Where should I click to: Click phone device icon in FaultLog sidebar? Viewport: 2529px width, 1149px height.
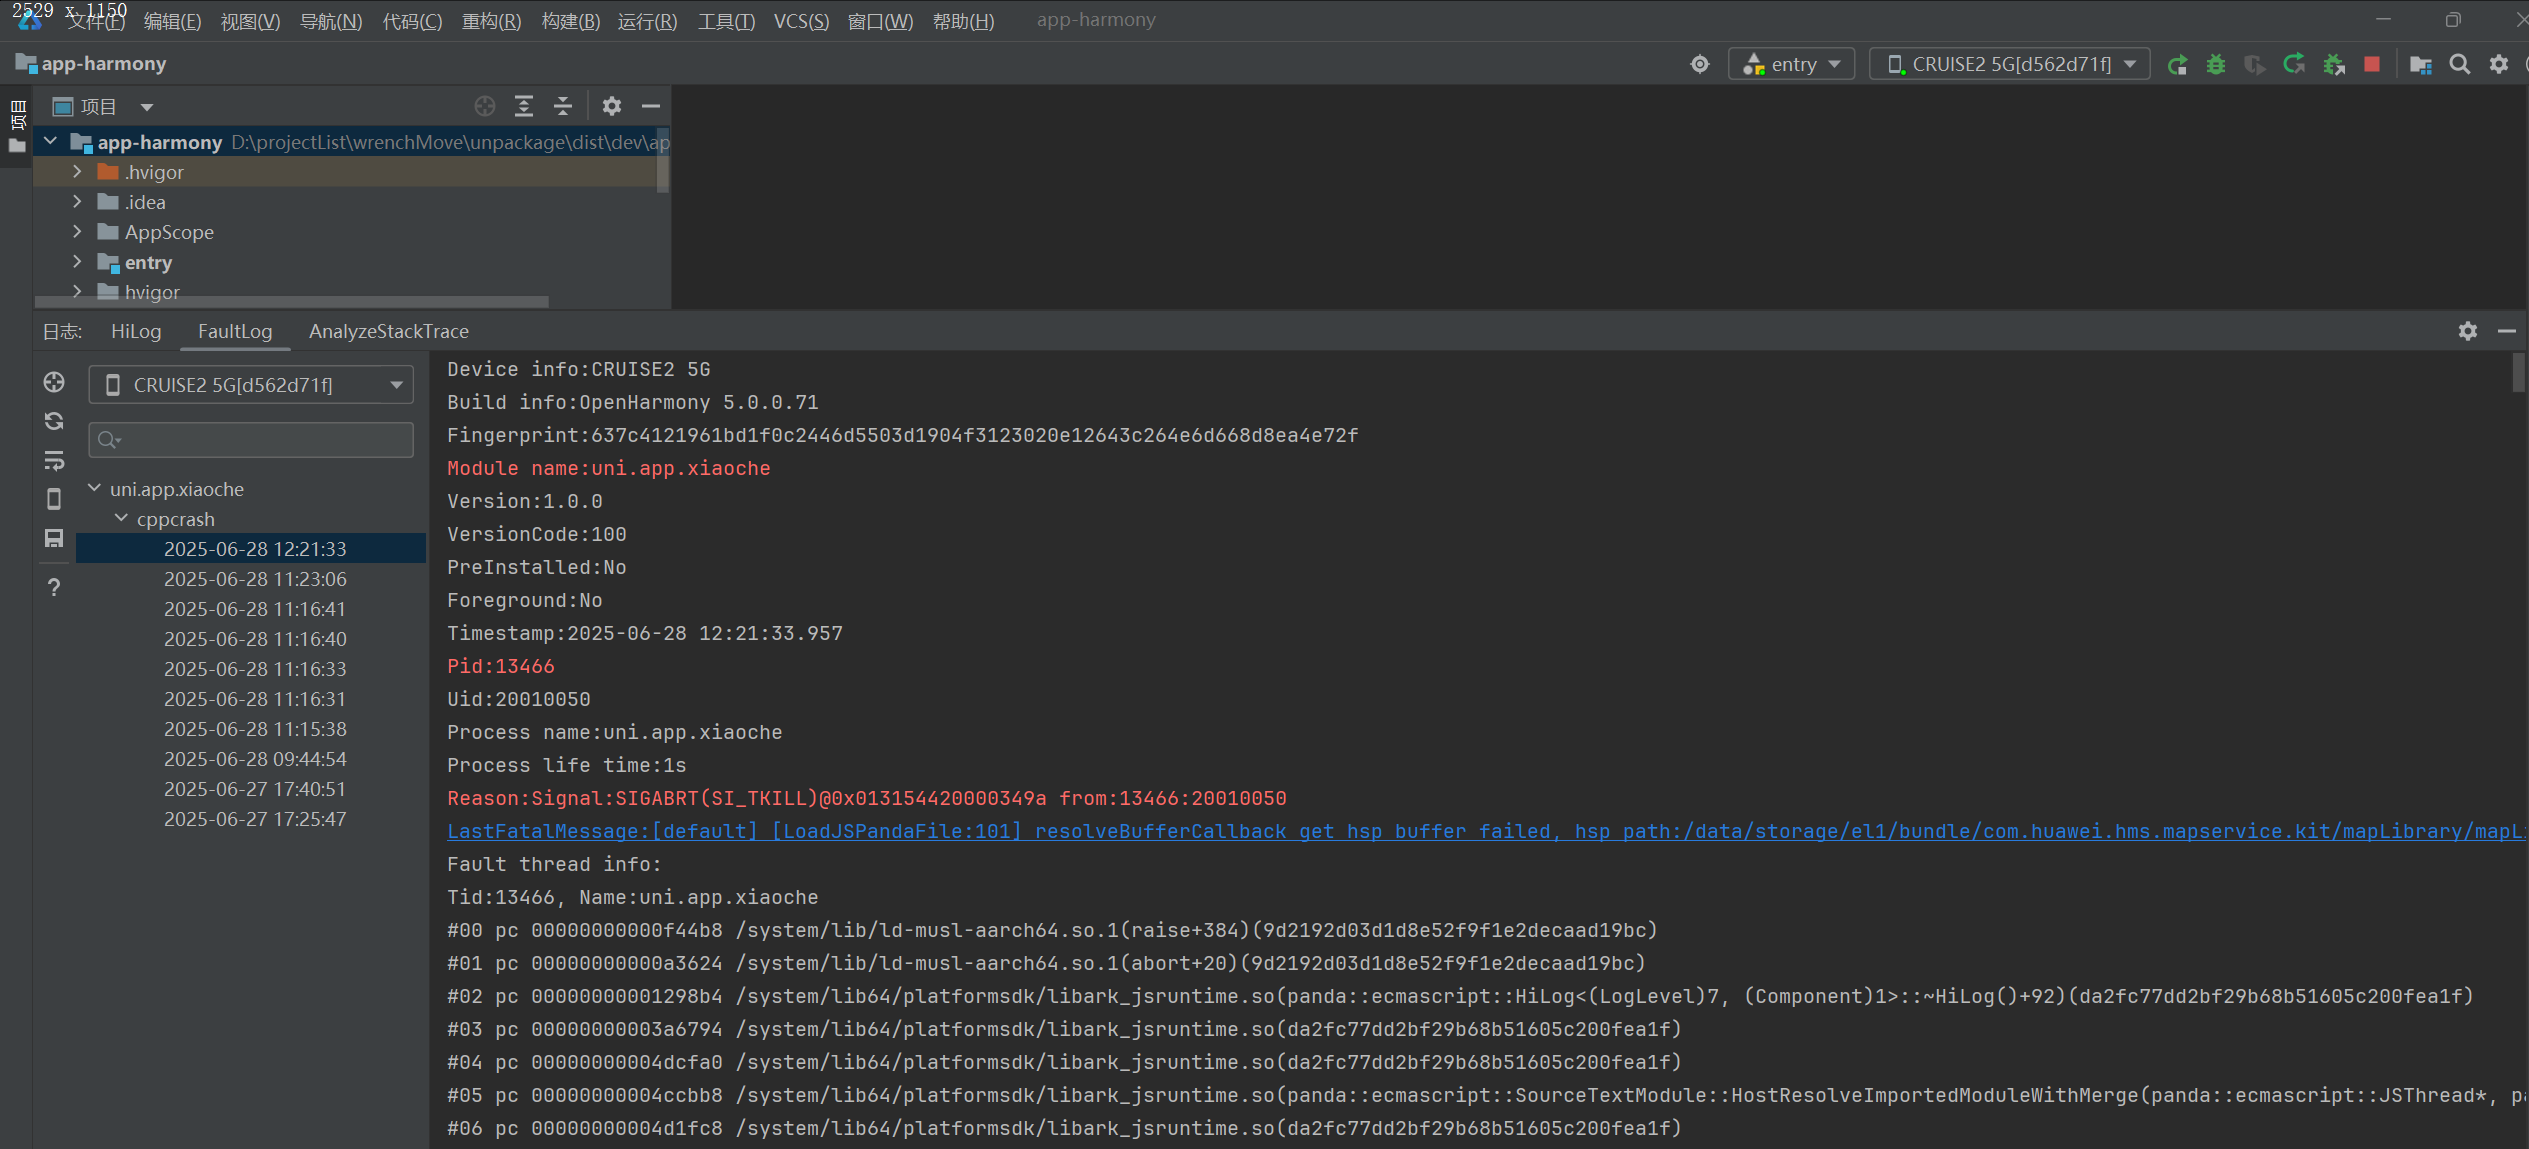[x=54, y=500]
